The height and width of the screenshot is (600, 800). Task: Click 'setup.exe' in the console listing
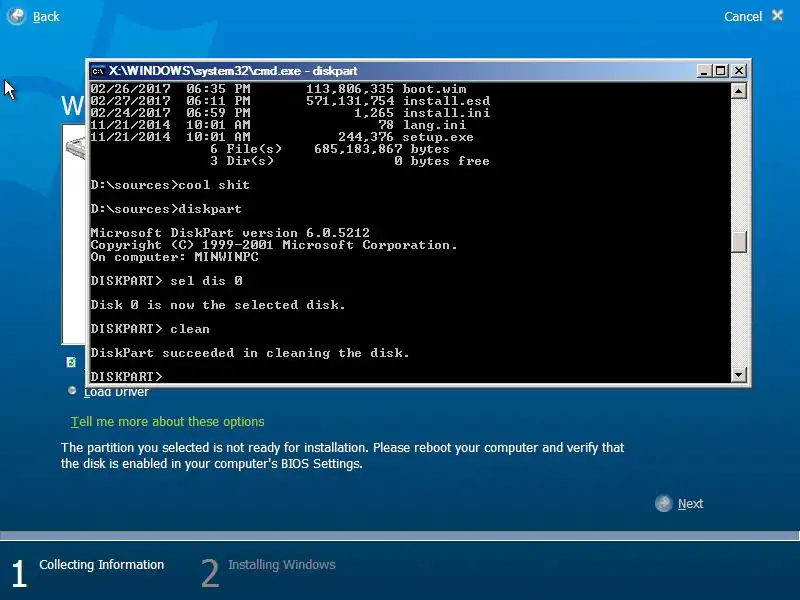click(x=438, y=137)
